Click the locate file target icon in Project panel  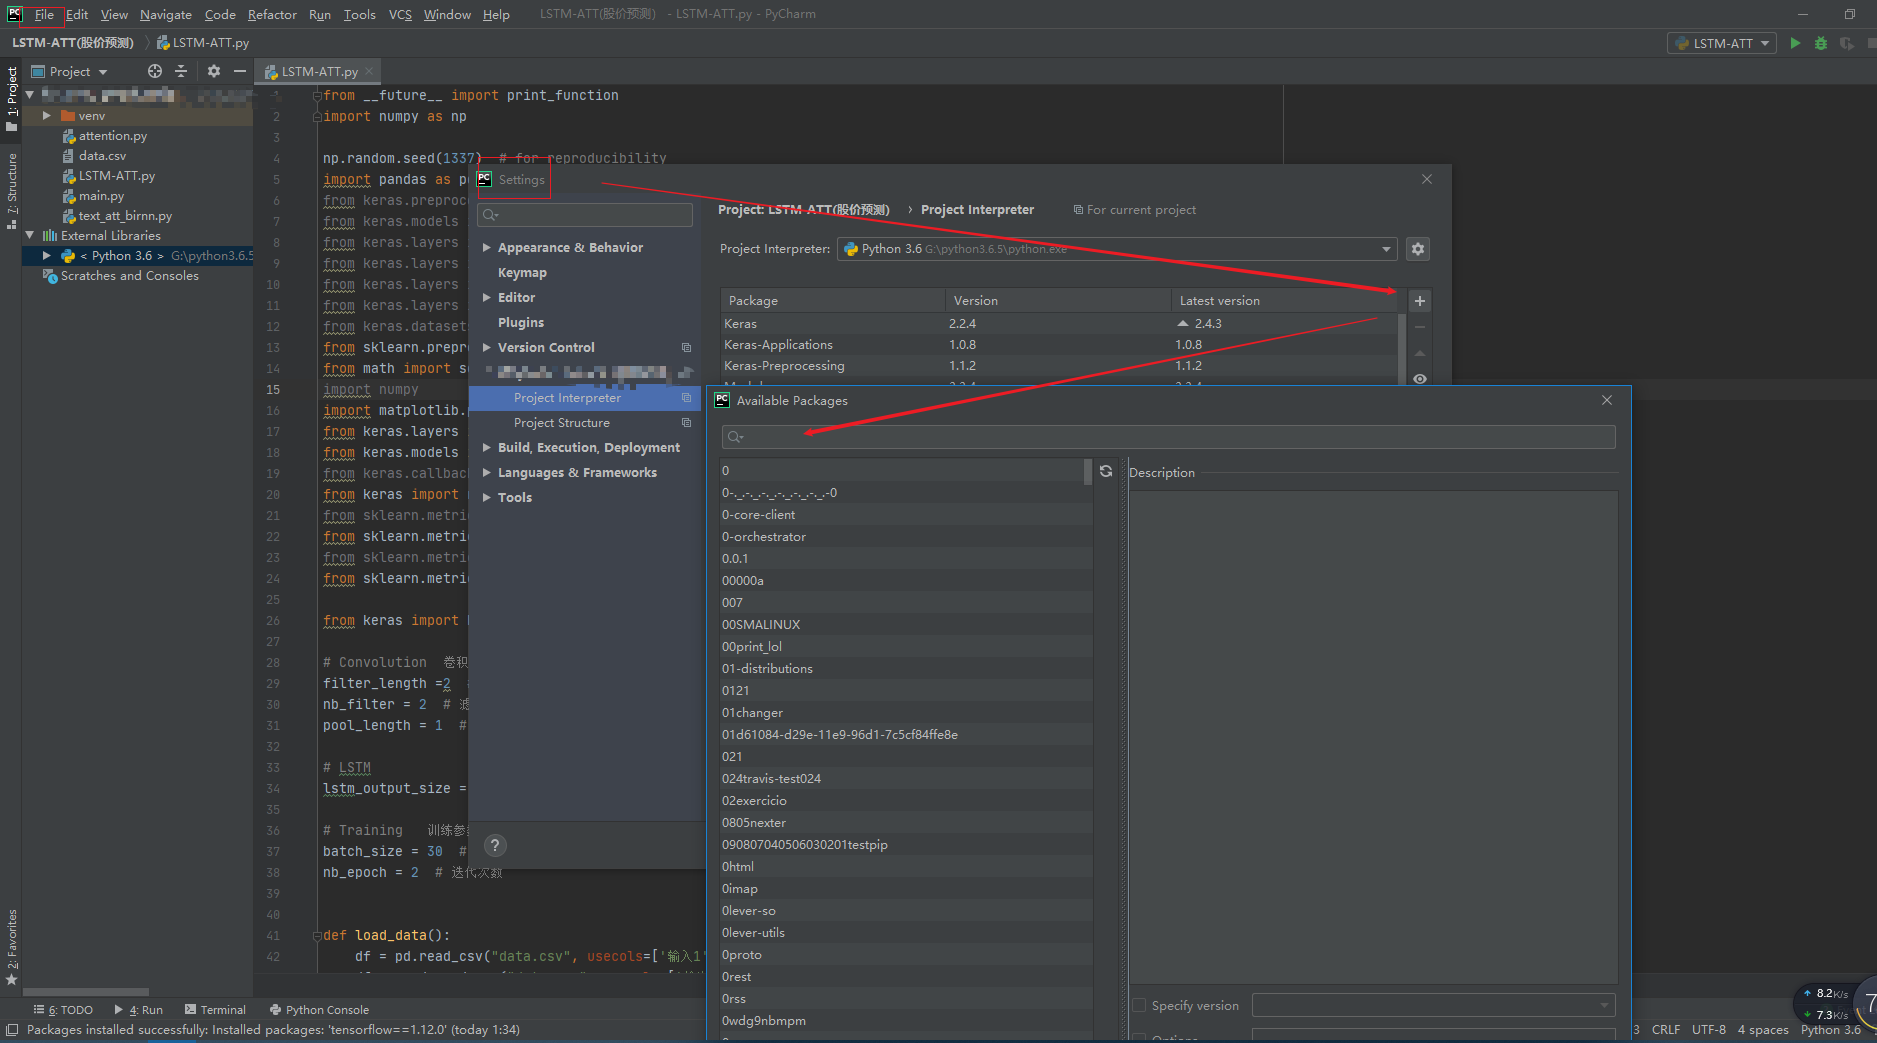pos(154,71)
